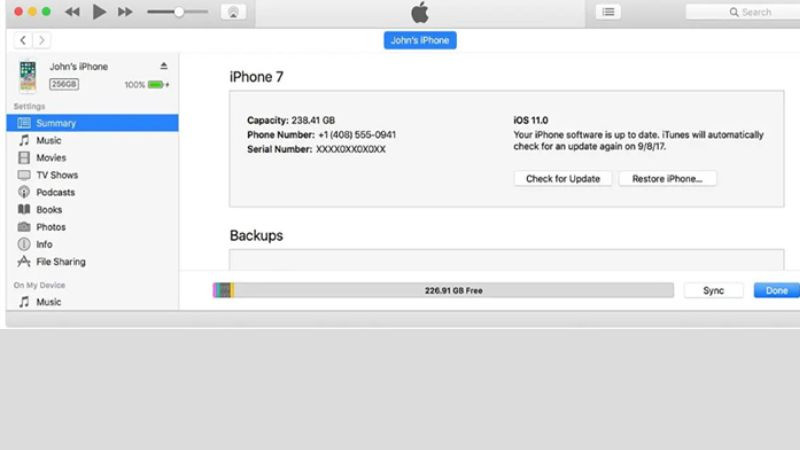Click the colored used-storage segment

click(223, 290)
